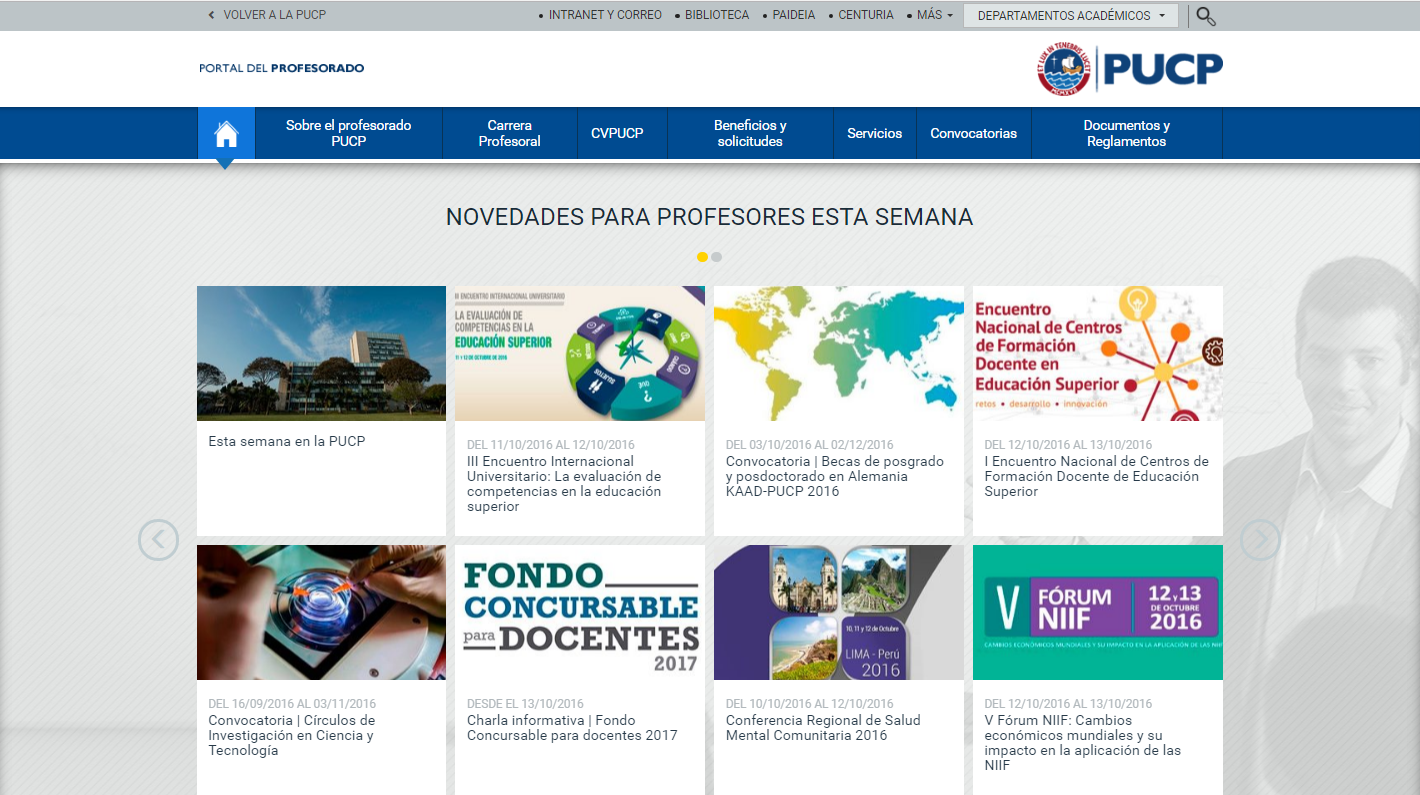The width and height of the screenshot is (1420, 795).
Task: Open Servicios menu item
Action: (x=875, y=133)
